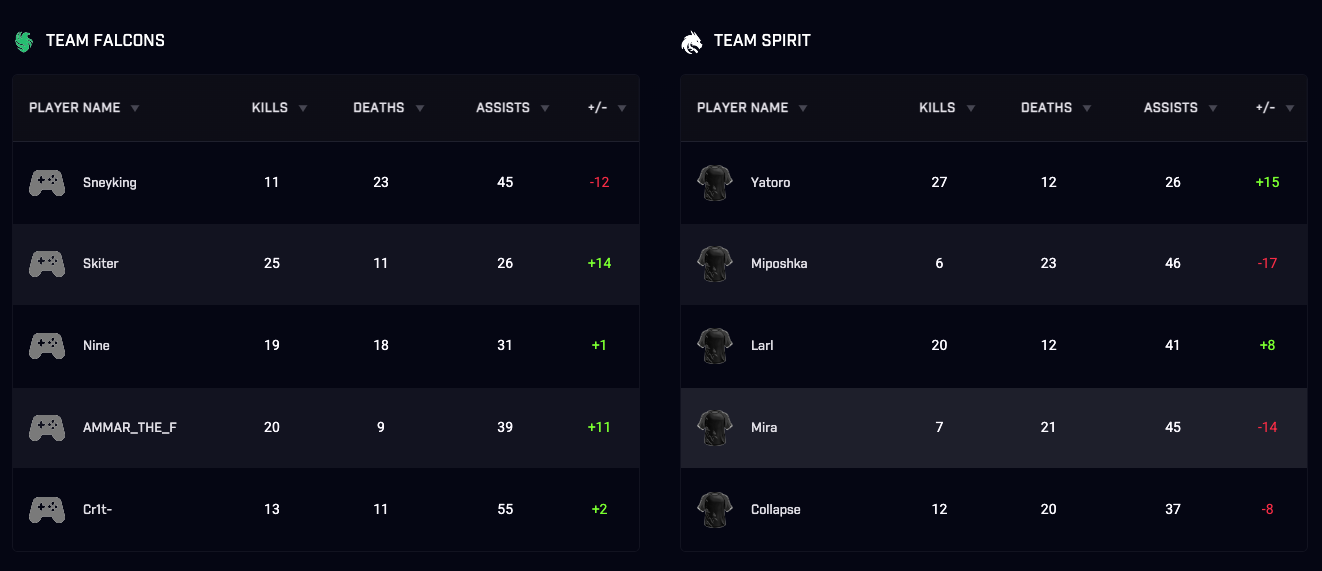Sort Spirit table by +/- arrow
The height and width of the screenshot is (571, 1322).
[1290, 108]
